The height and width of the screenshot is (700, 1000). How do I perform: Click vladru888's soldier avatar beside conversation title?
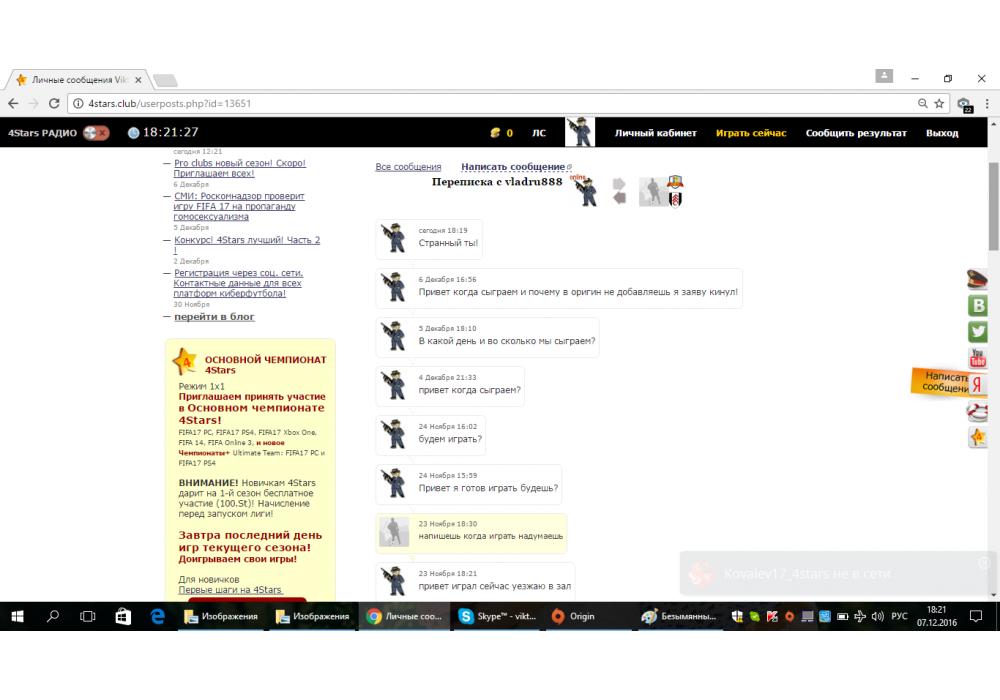(585, 191)
